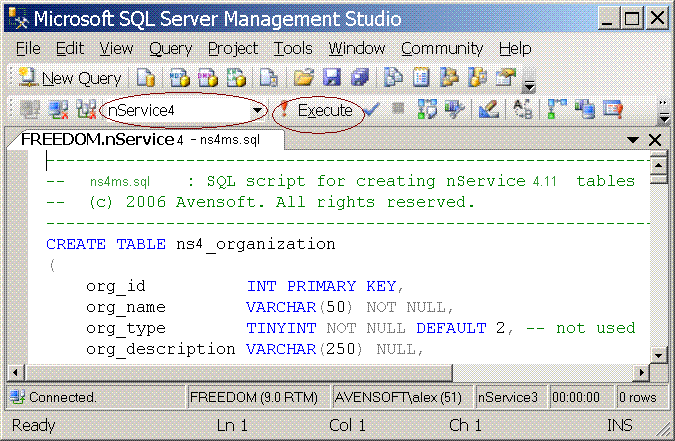Click the vertical scrollbar down arrow
The height and width of the screenshot is (441, 675).
tap(659, 355)
